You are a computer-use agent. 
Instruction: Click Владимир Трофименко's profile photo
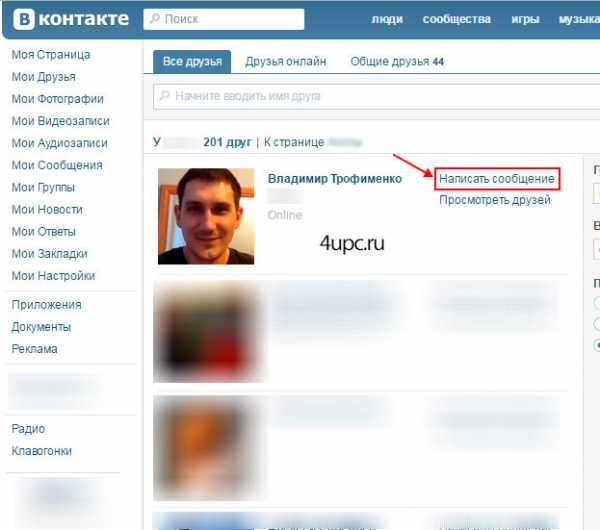(206, 216)
